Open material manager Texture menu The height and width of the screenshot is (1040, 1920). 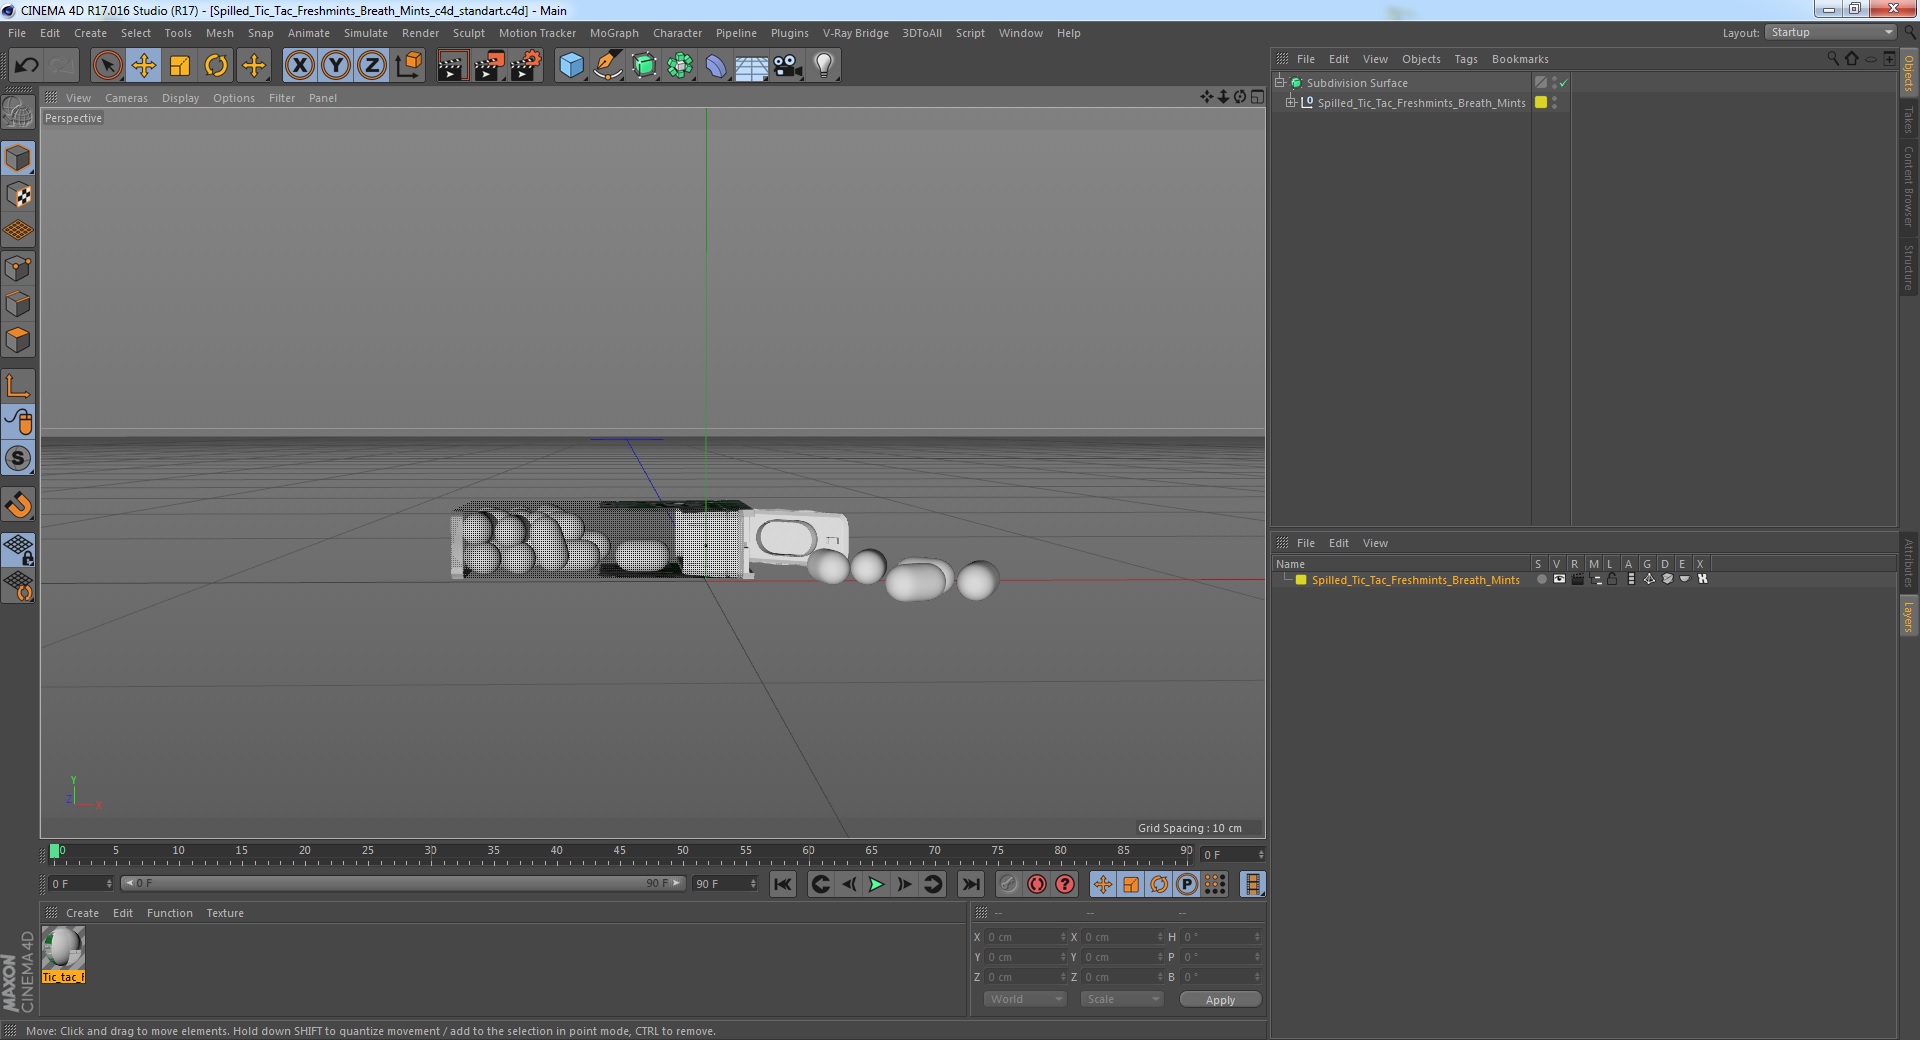(225, 913)
